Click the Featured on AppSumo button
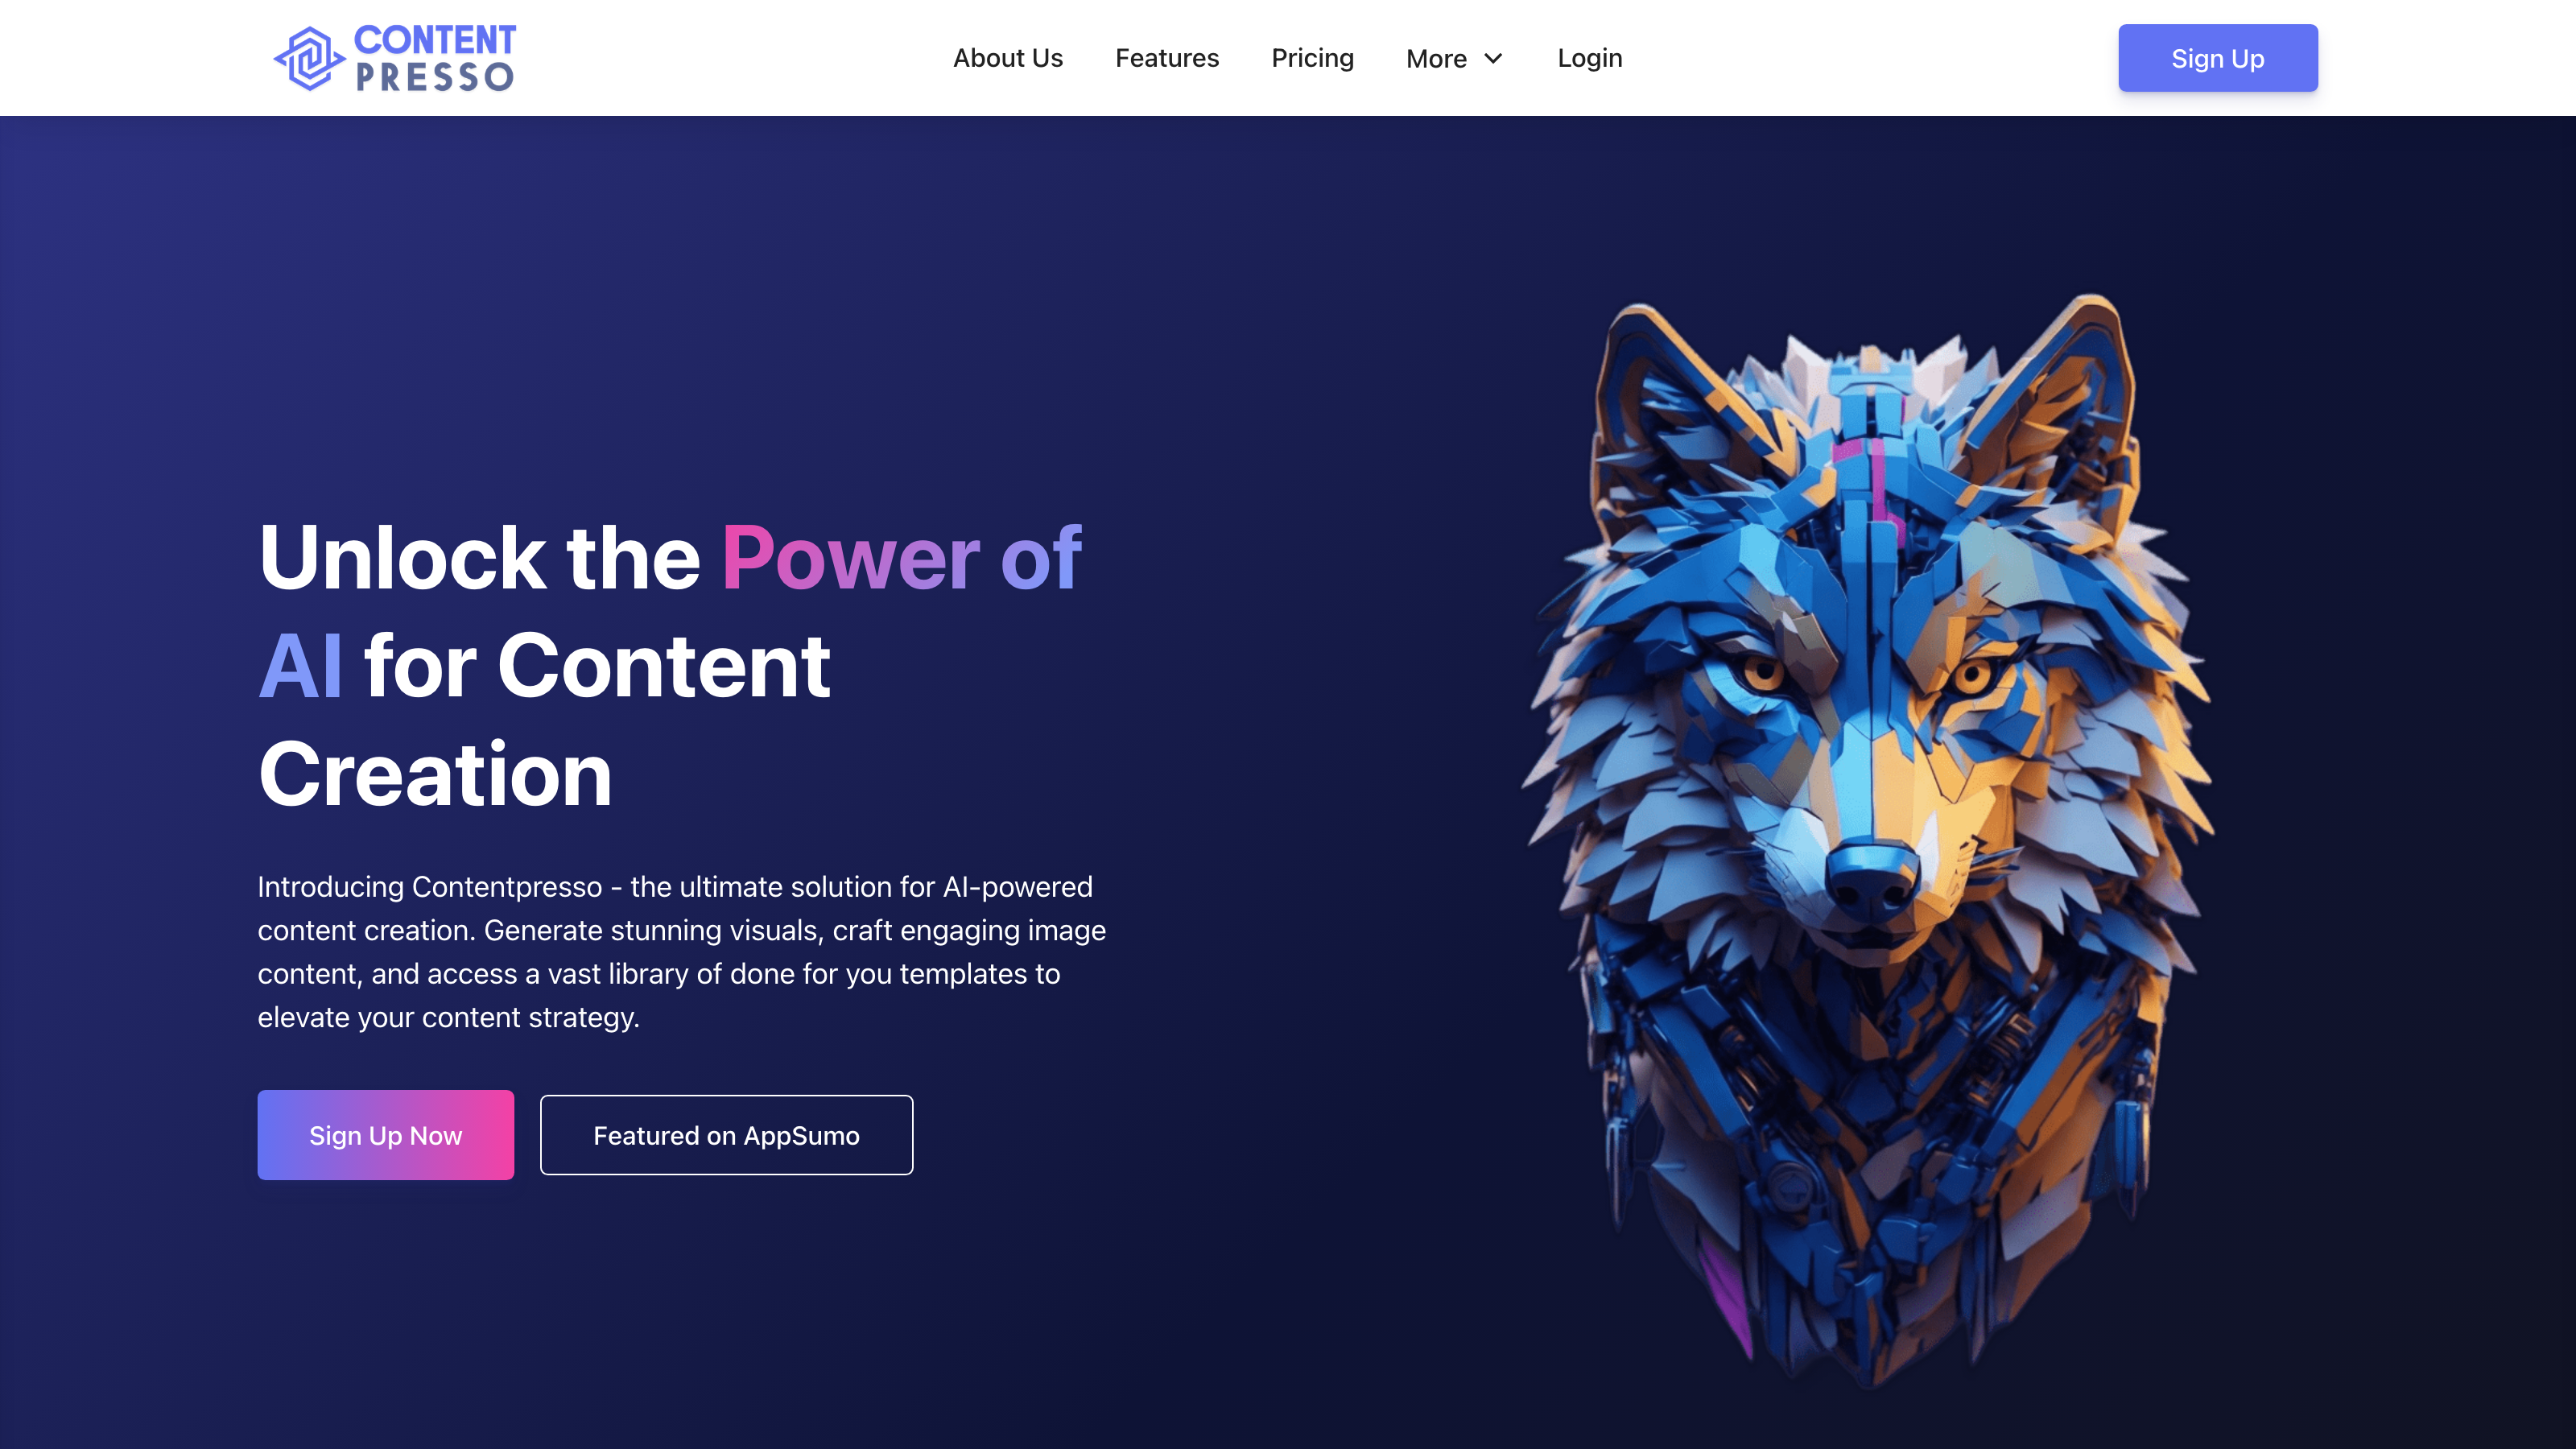The image size is (2576, 1449). 727,1134
